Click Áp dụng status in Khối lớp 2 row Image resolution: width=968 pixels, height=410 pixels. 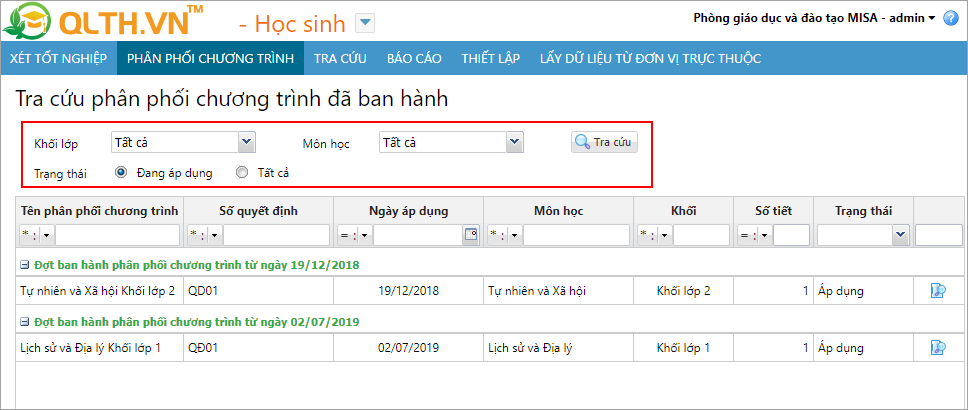(x=864, y=291)
